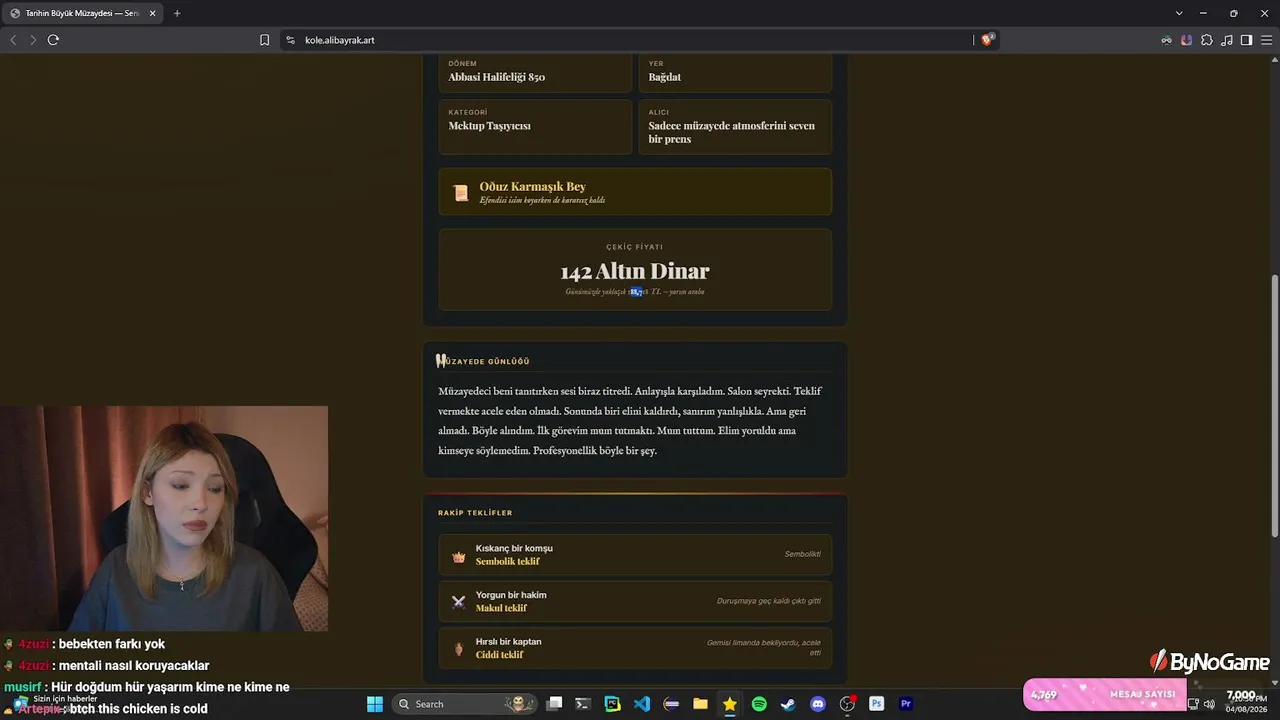Viewport: 1280px width, 720px height.
Task: Click the scroll icon beside Oðuz Karmaşık Bey
Action: (460, 193)
